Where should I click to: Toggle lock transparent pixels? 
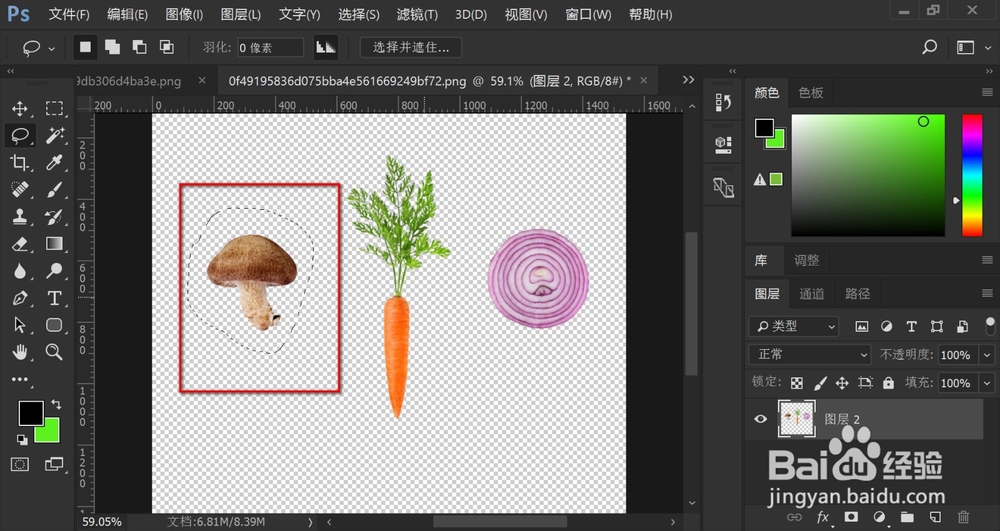click(x=797, y=383)
